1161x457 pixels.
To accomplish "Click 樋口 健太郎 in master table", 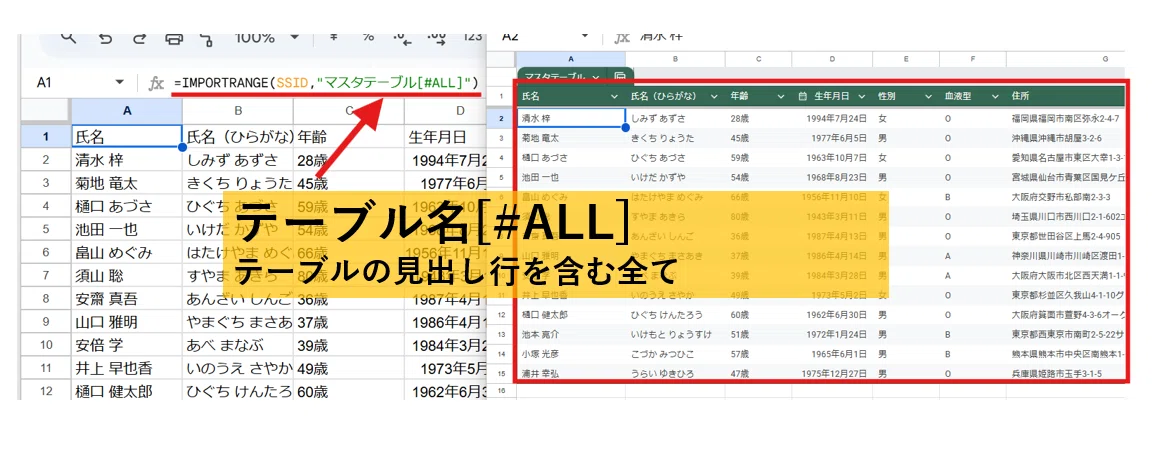I will click(x=543, y=315).
